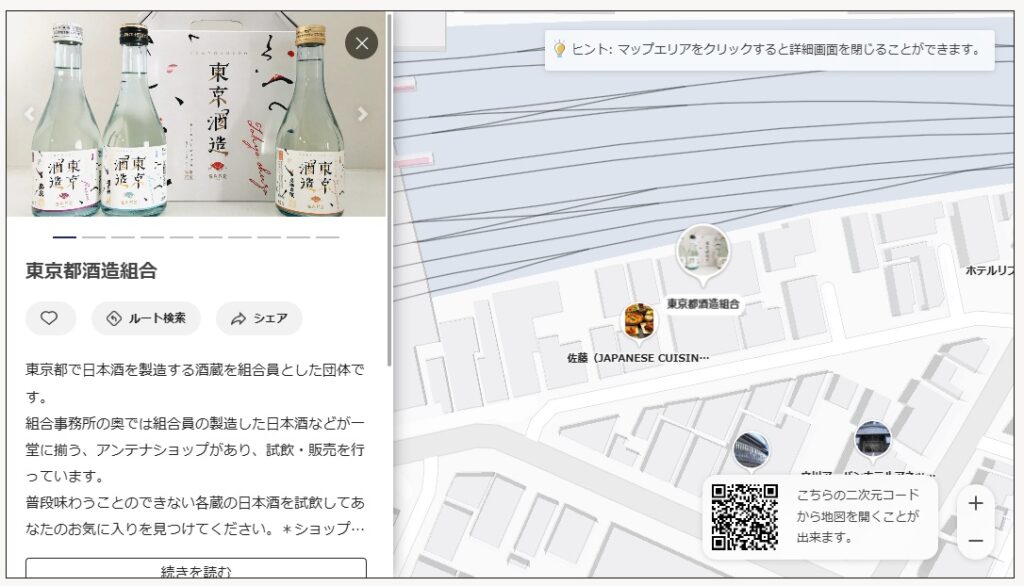Viewport: 1024px width, 586px height.
Task: Click the lightbulb hint icon
Action: point(559,49)
